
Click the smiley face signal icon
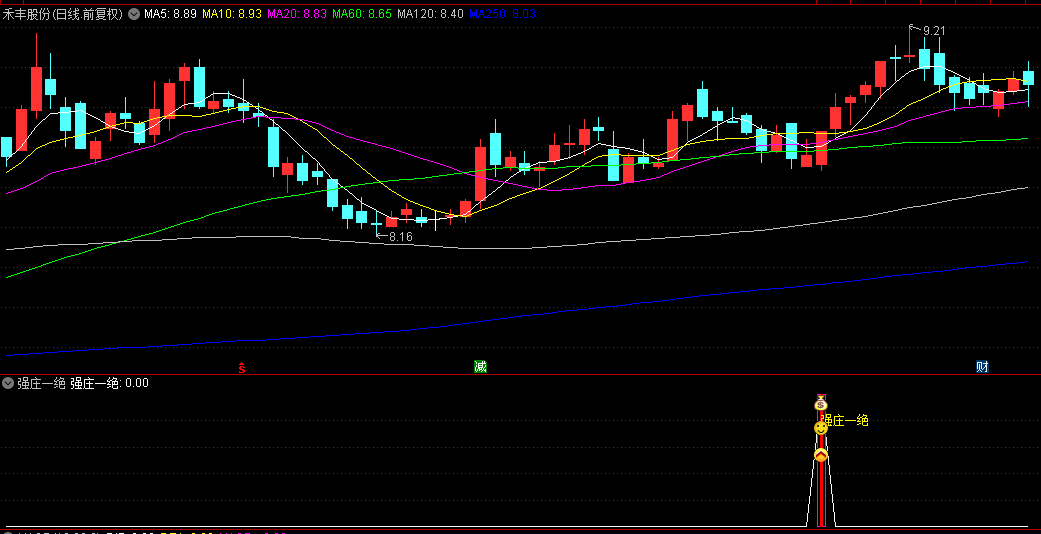[x=821, y=428]
